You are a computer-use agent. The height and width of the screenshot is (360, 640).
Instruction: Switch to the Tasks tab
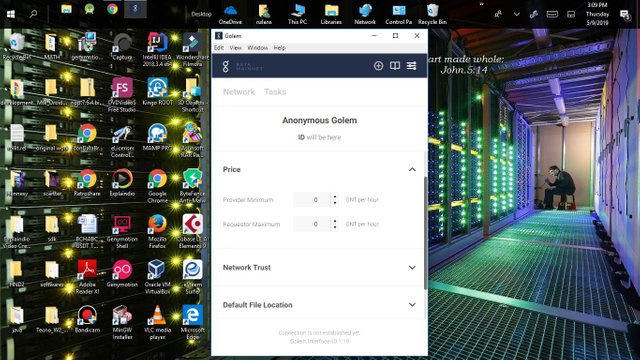(275, 92)
